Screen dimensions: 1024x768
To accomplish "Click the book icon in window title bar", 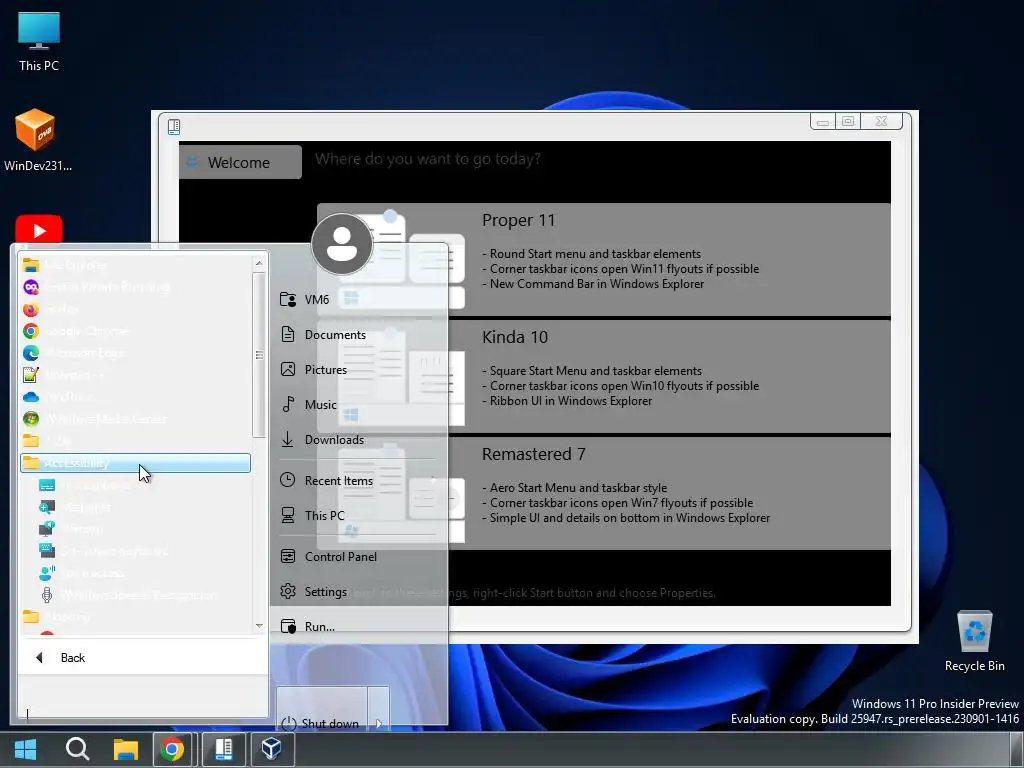I will click(174, 127).
